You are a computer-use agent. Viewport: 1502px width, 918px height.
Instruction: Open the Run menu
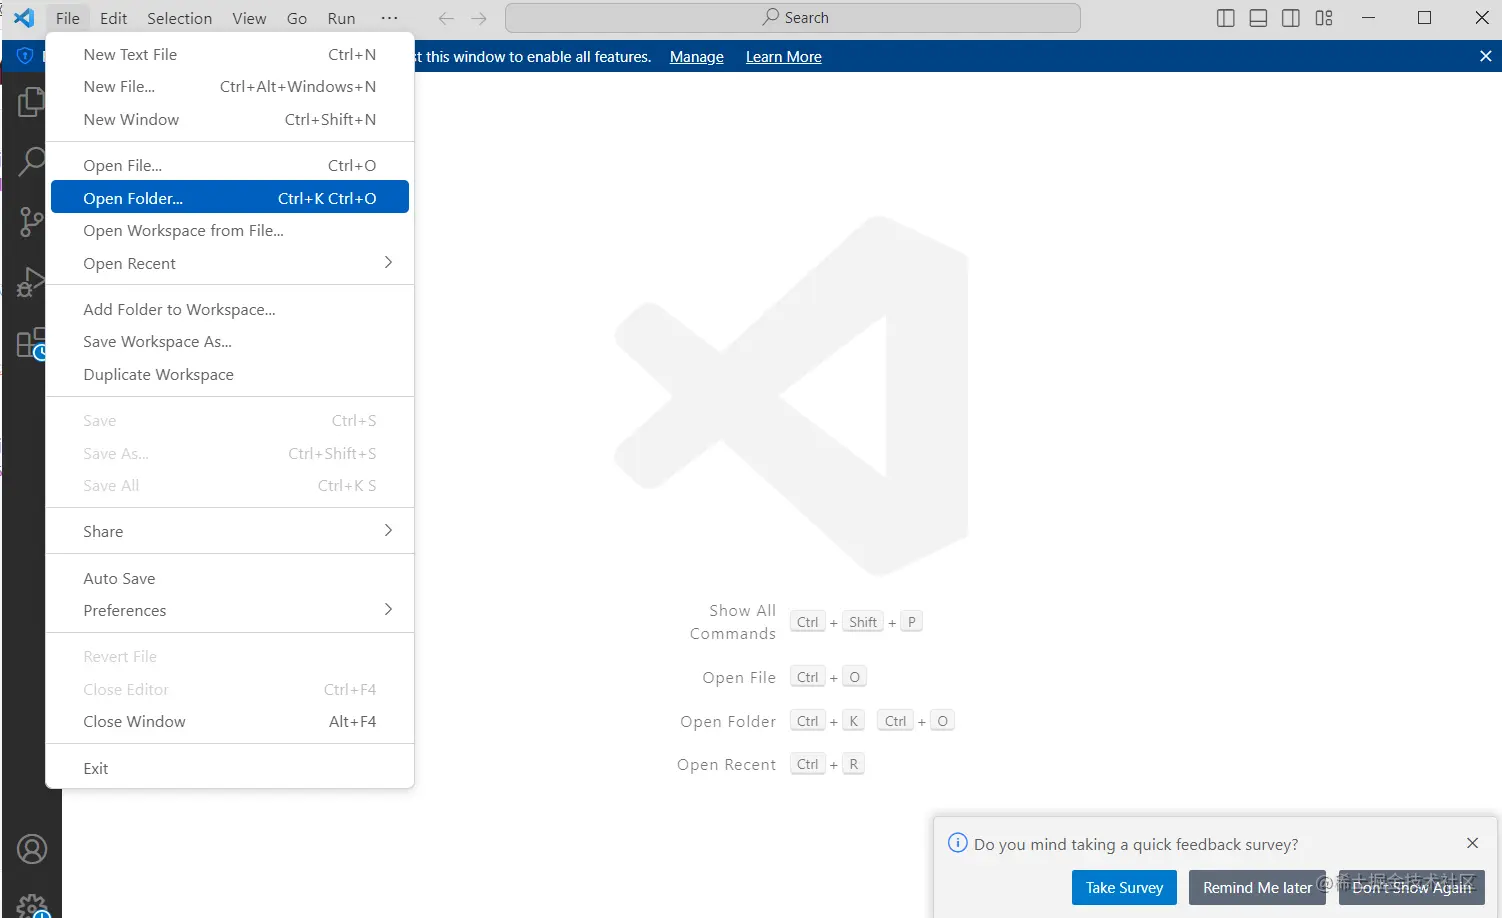coord(341,18)
